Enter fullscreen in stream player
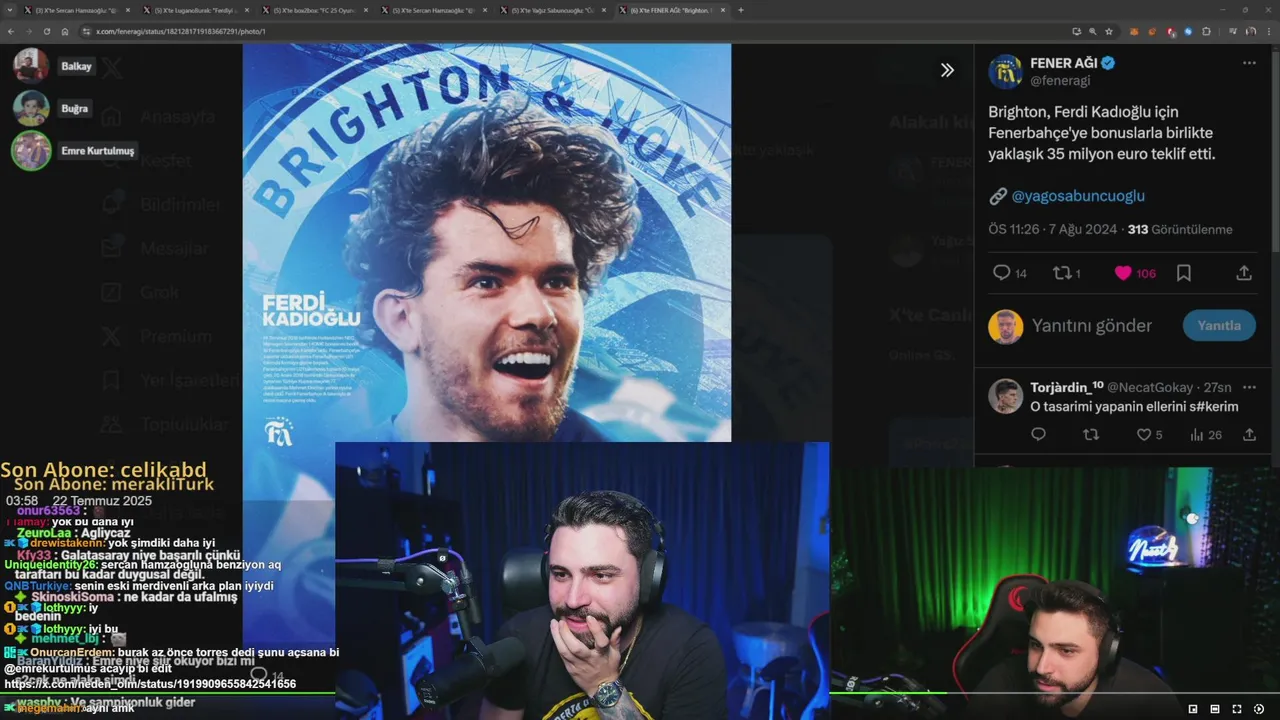Viewport: 1280px width, 720px height. (1237, 709)
